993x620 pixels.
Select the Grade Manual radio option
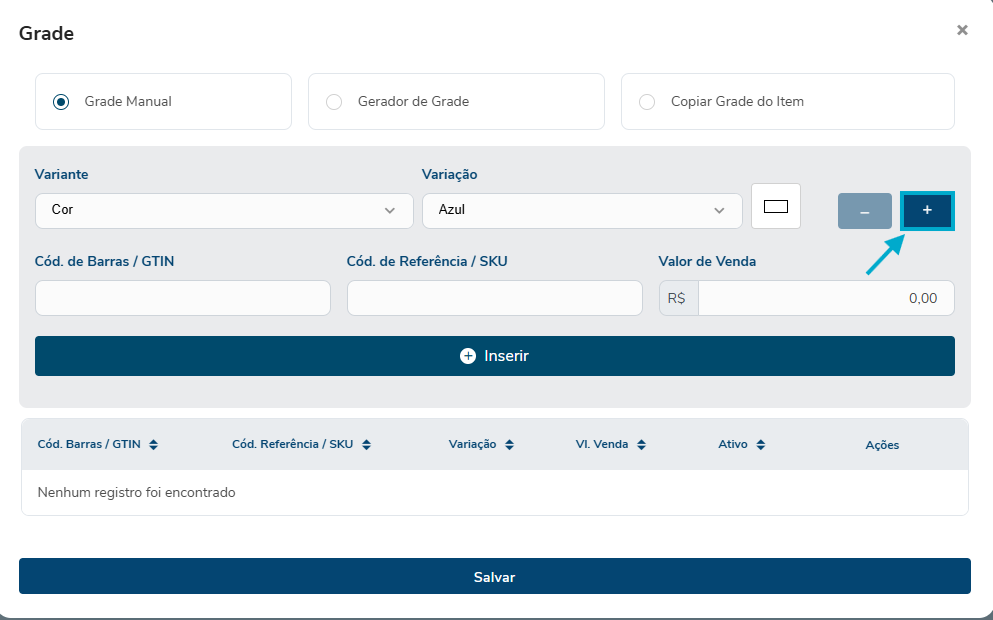tap(62, 102)
